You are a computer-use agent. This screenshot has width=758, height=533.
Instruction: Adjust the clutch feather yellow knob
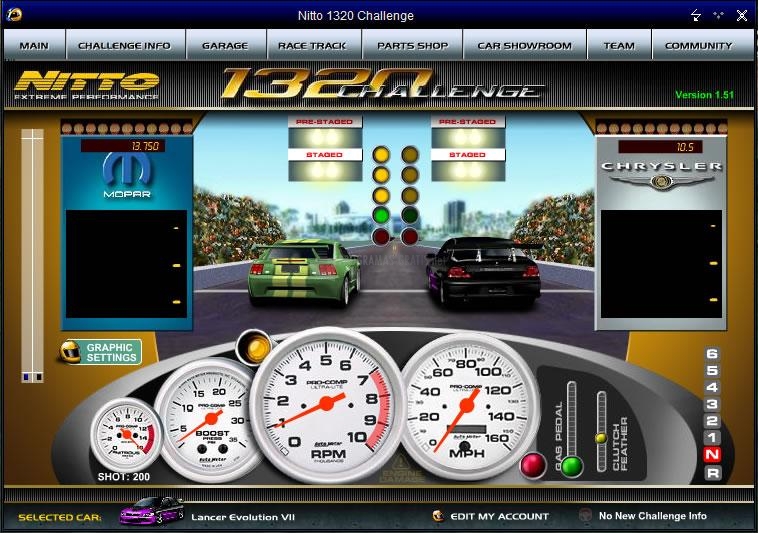[601, 438]
